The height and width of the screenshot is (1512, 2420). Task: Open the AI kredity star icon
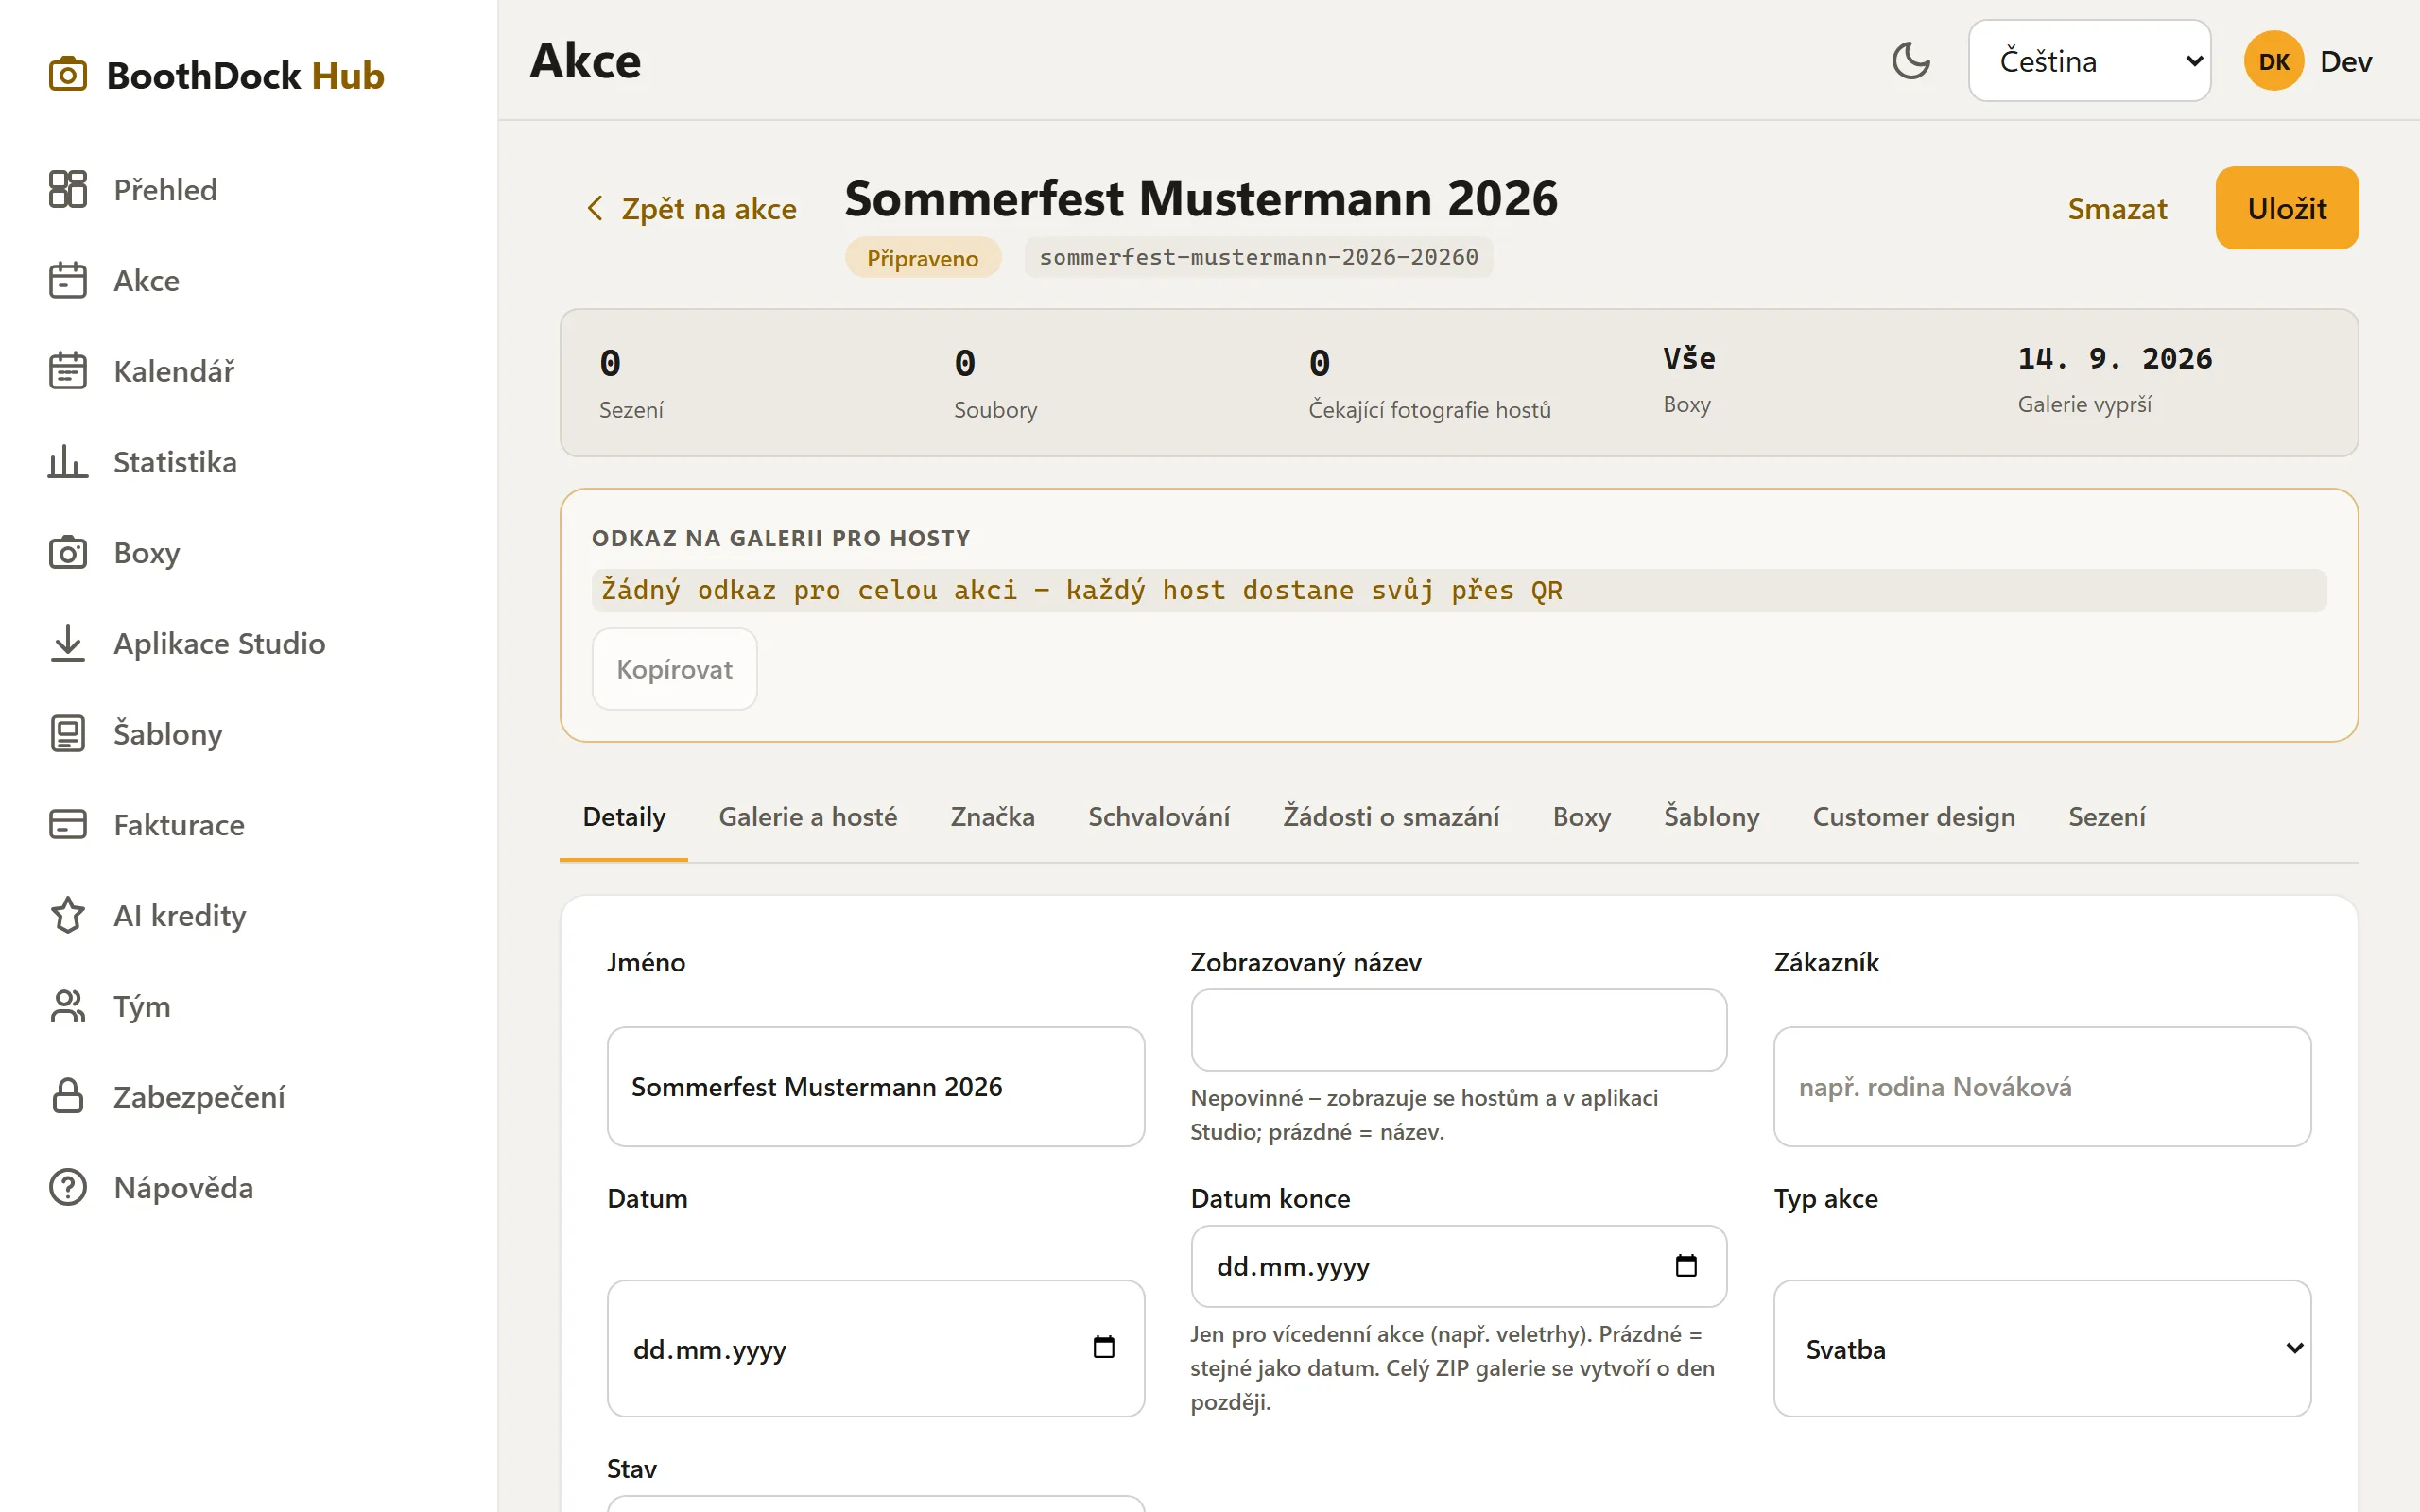67,915
